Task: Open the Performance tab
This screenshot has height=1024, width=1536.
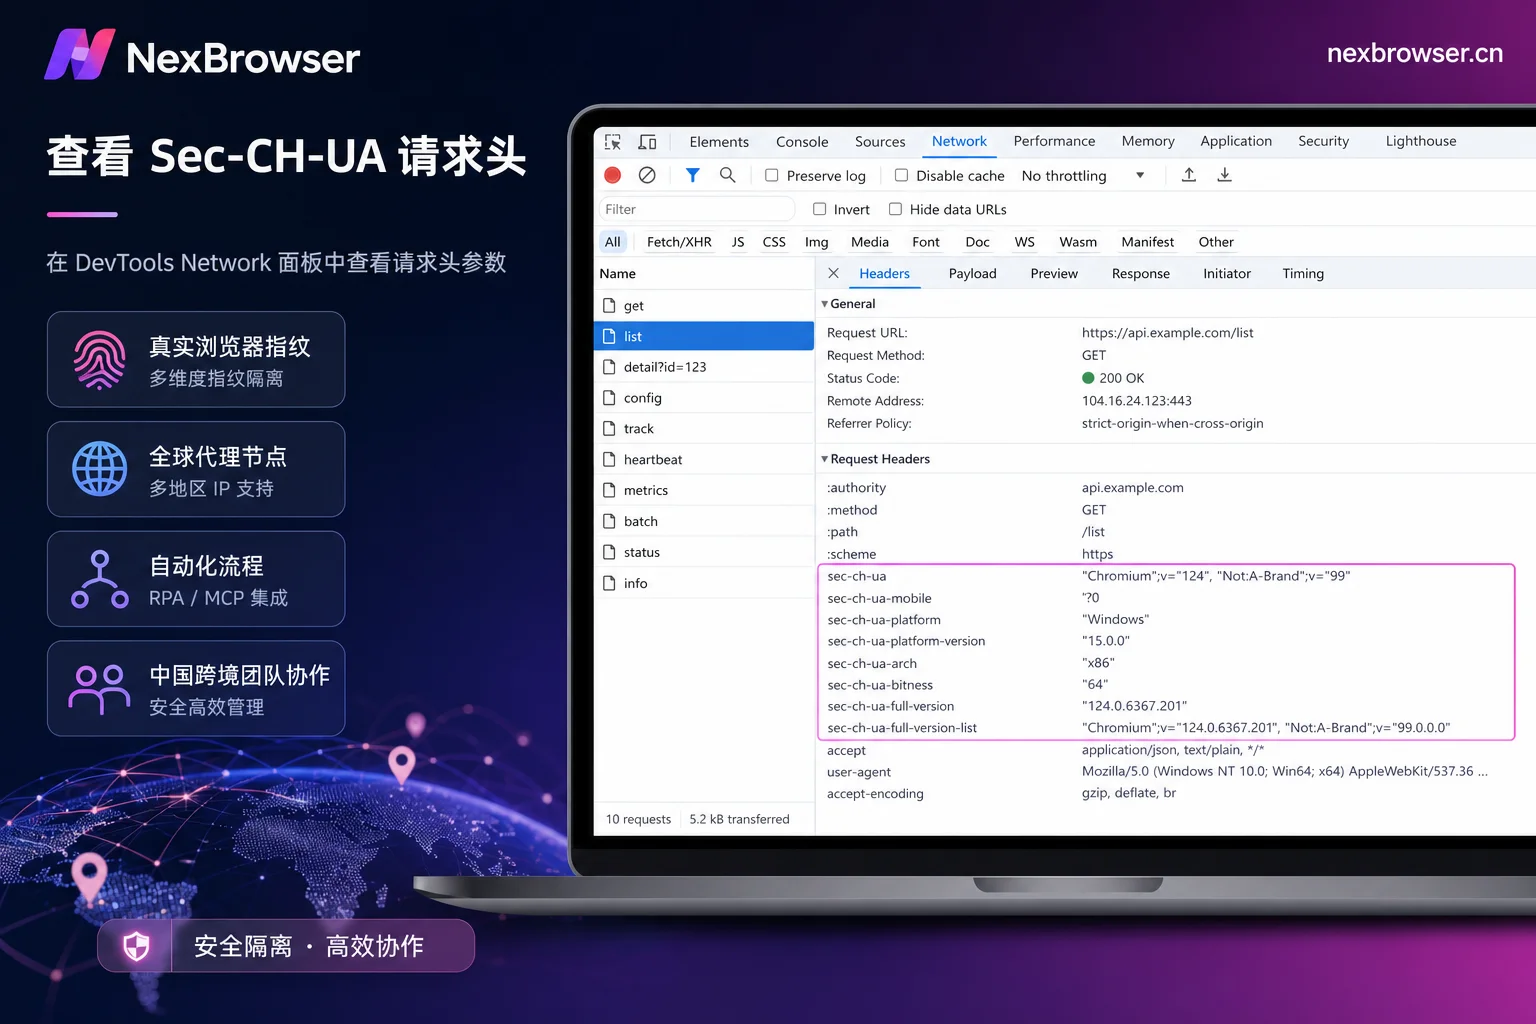Action: (1054, 142)
